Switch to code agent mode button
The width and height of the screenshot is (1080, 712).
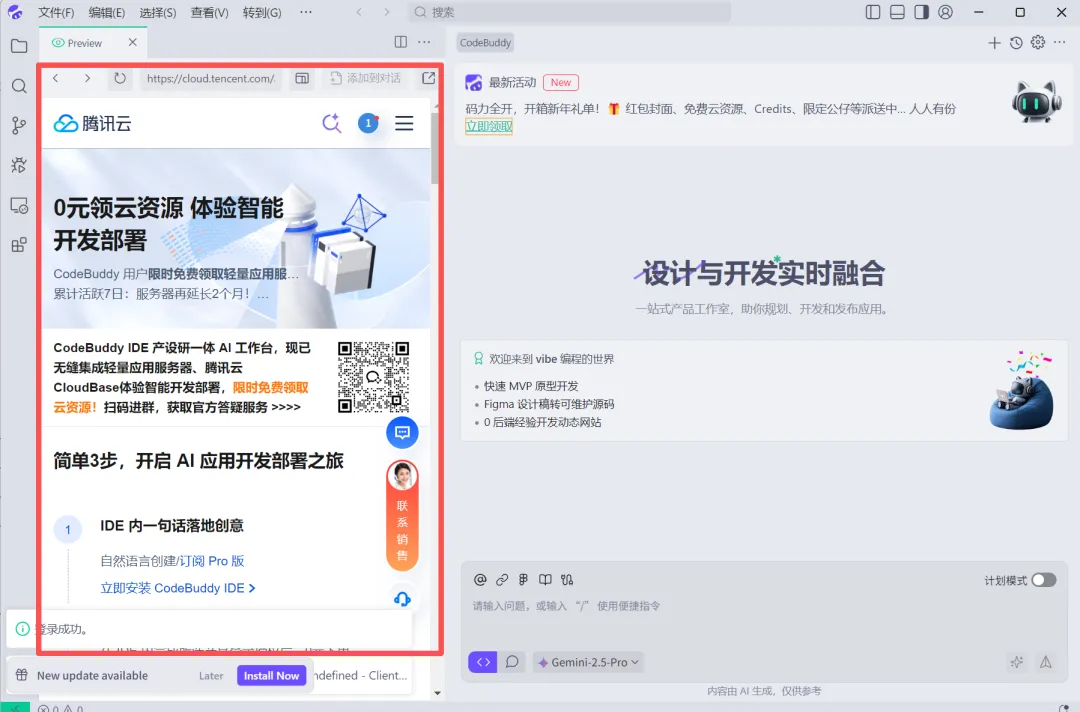(x=483, y=662)
